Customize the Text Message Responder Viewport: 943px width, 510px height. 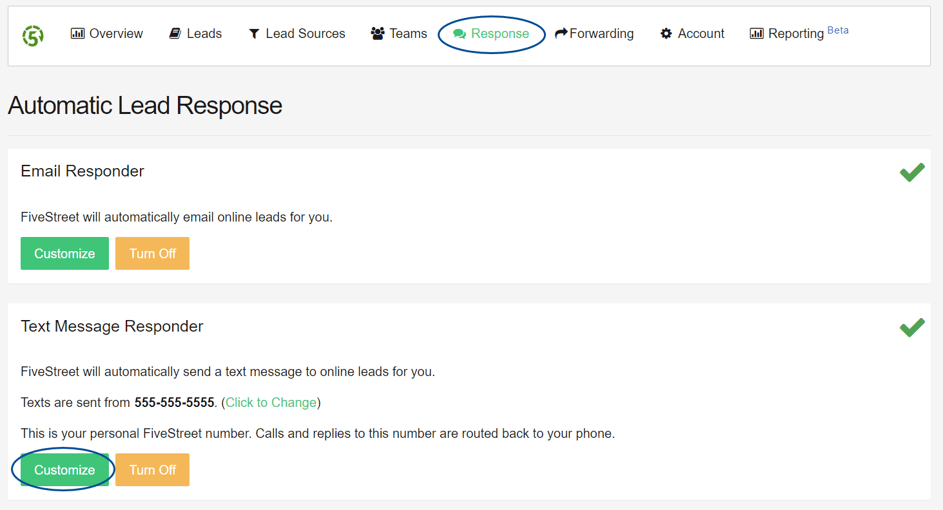click(64, 470)
